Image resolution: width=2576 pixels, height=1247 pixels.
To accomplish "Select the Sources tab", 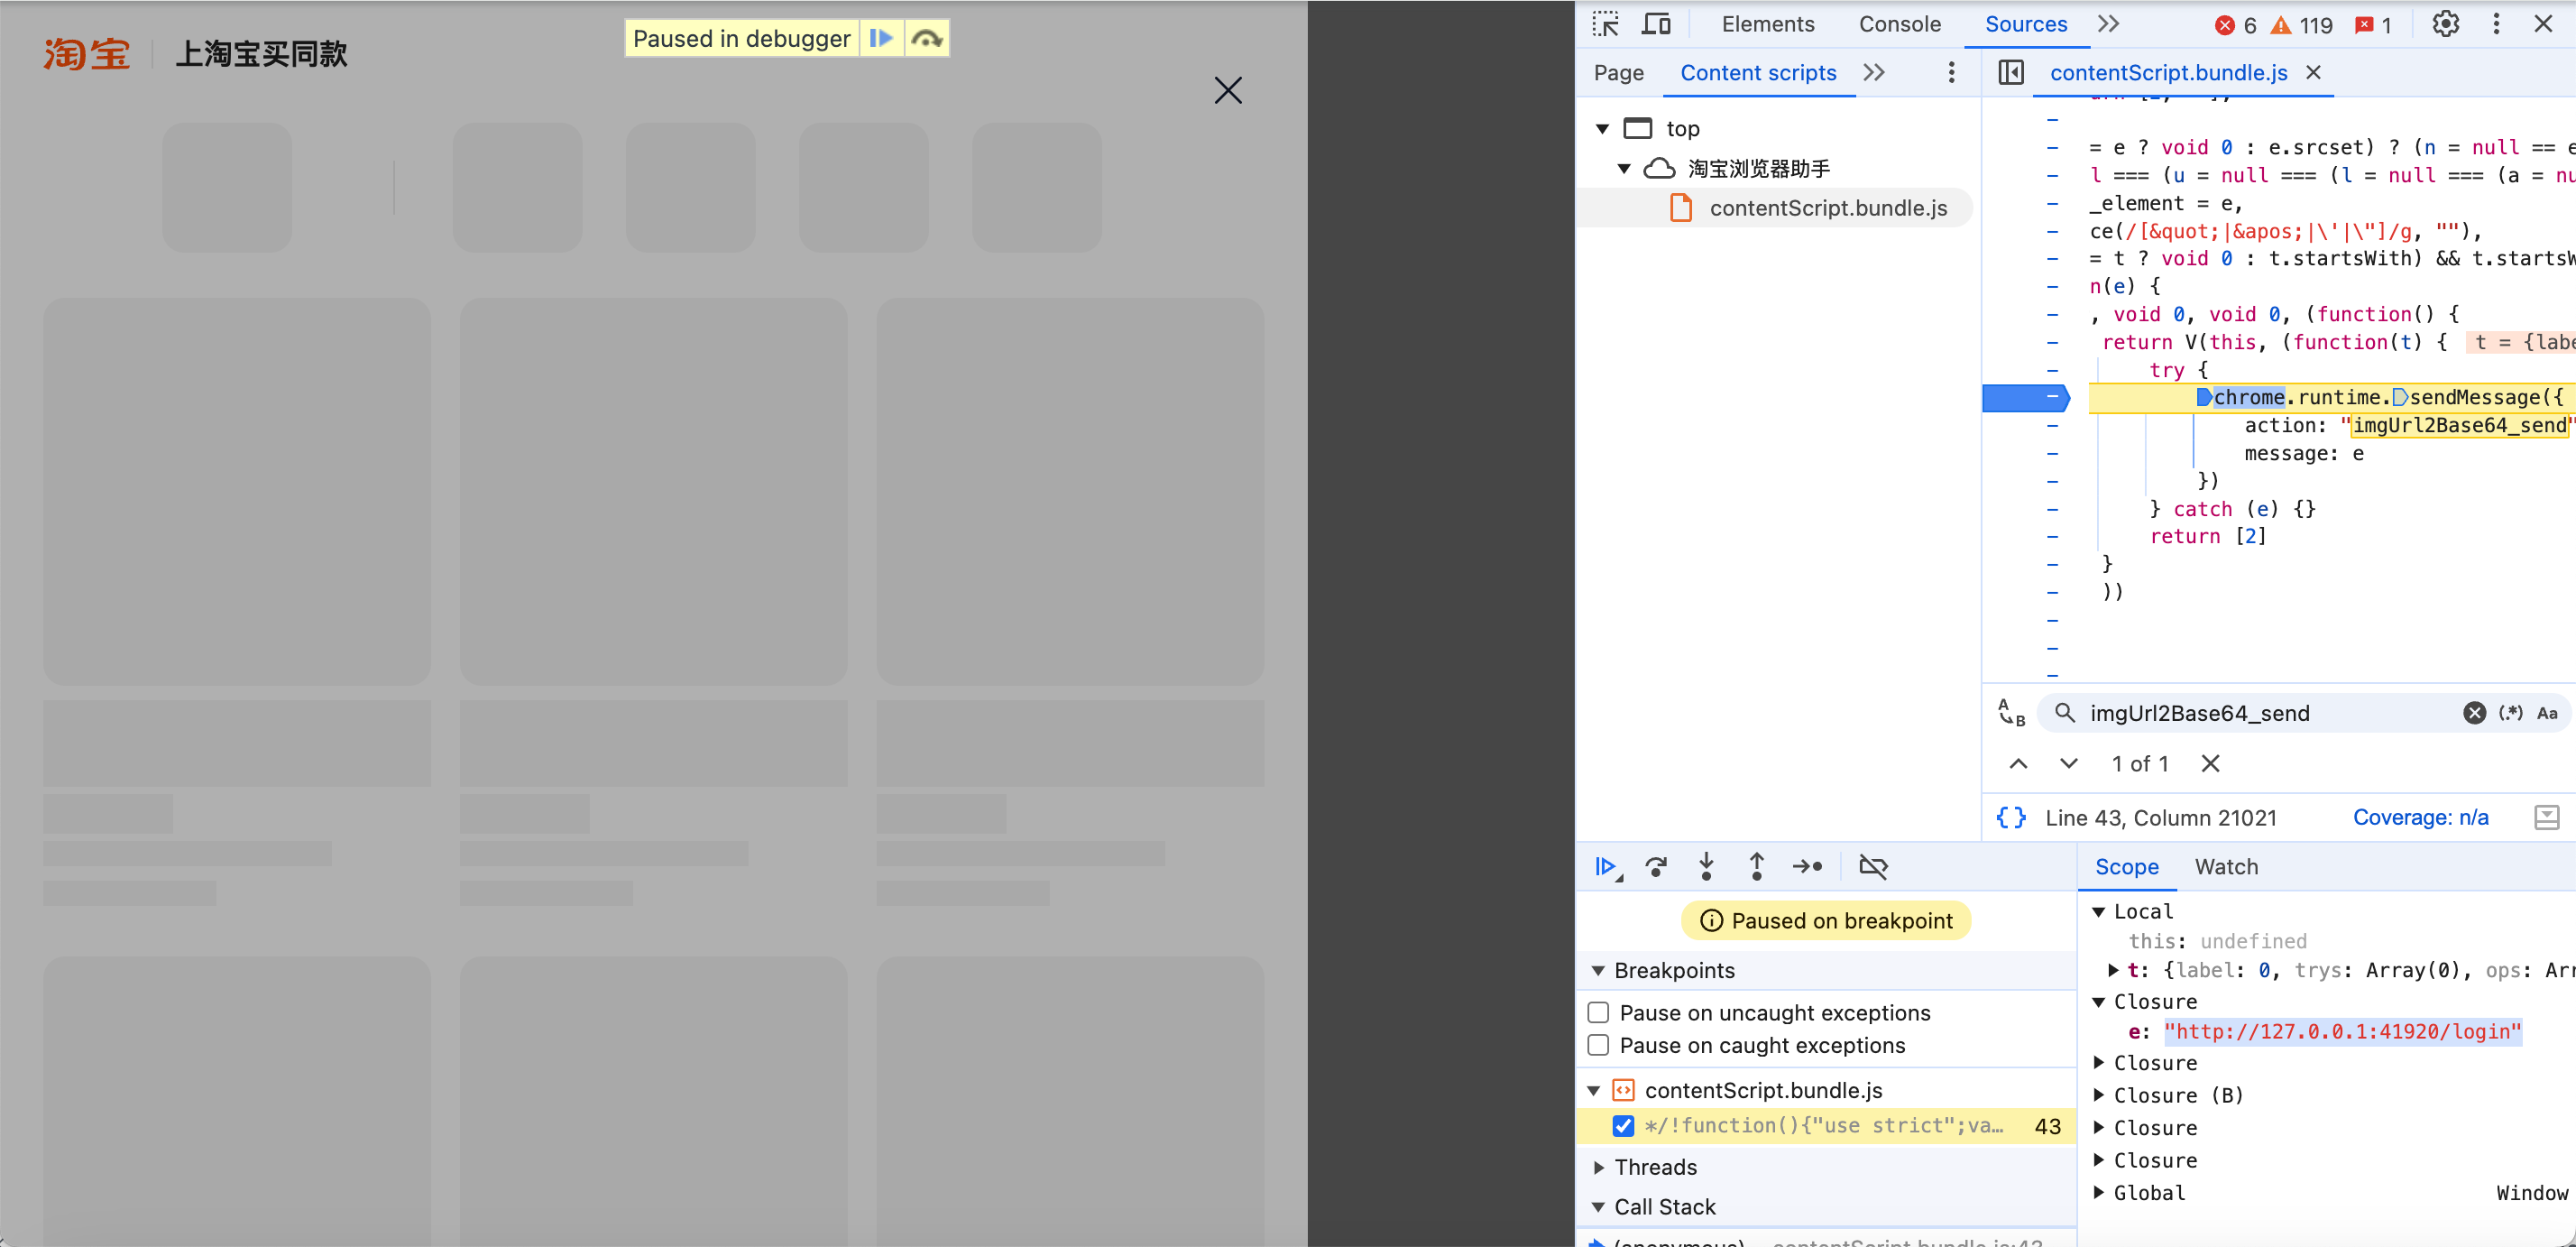I will pyautogui.click(x=2025, y=24).
